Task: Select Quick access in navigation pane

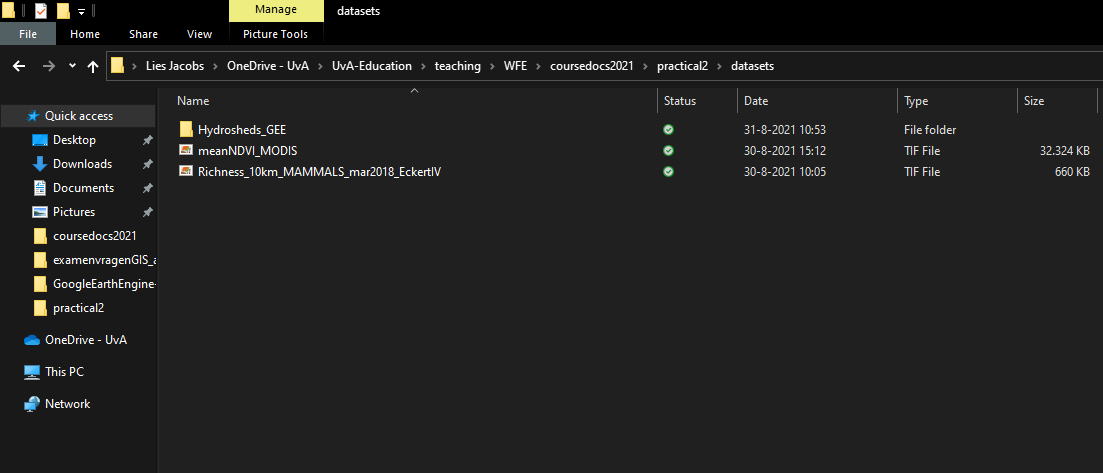Action: [x=77, y=116]
